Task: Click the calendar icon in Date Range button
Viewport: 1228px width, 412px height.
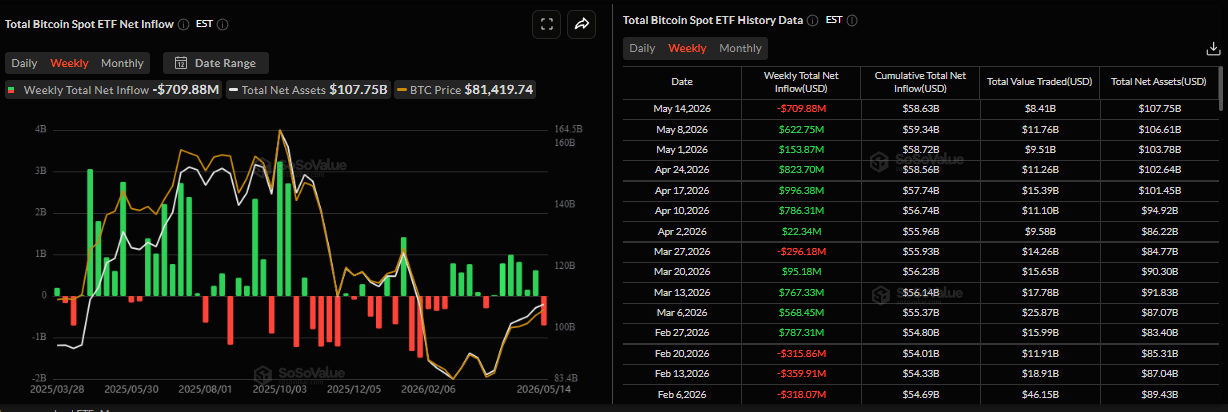Action: pyautogui.click(x=181, y=63)
